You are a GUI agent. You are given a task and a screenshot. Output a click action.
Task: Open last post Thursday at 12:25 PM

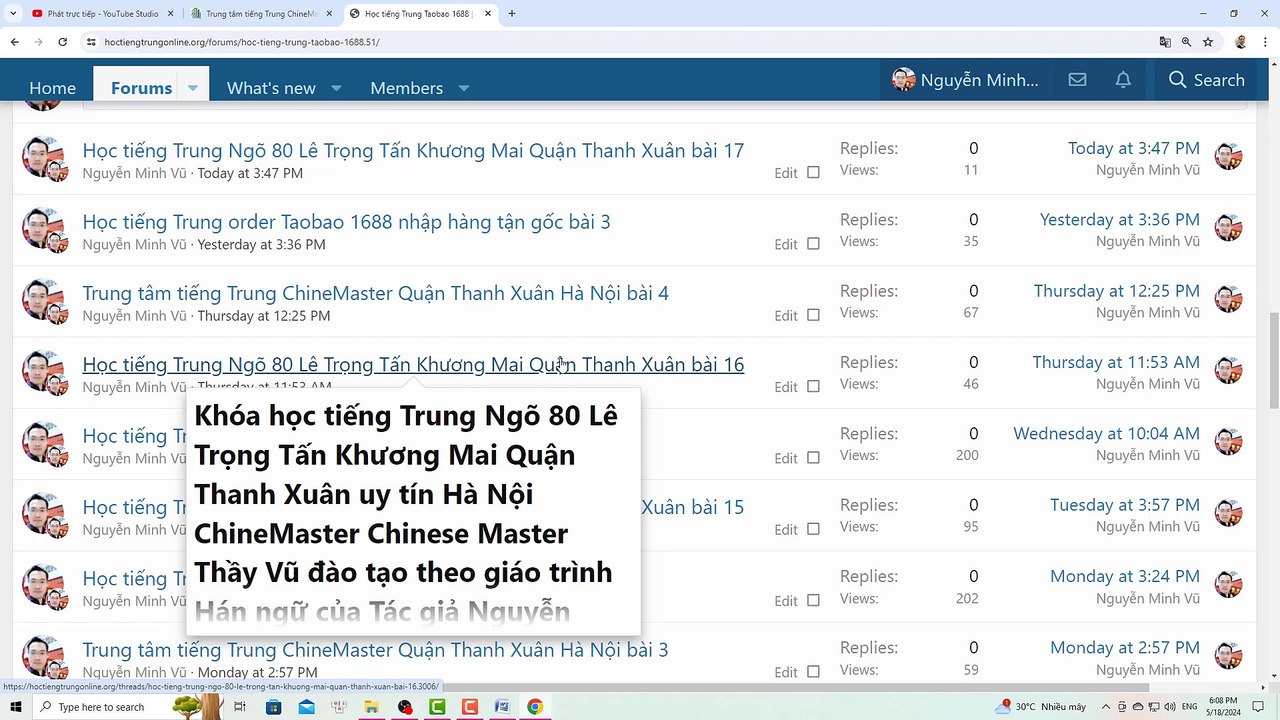point(1116,291)
